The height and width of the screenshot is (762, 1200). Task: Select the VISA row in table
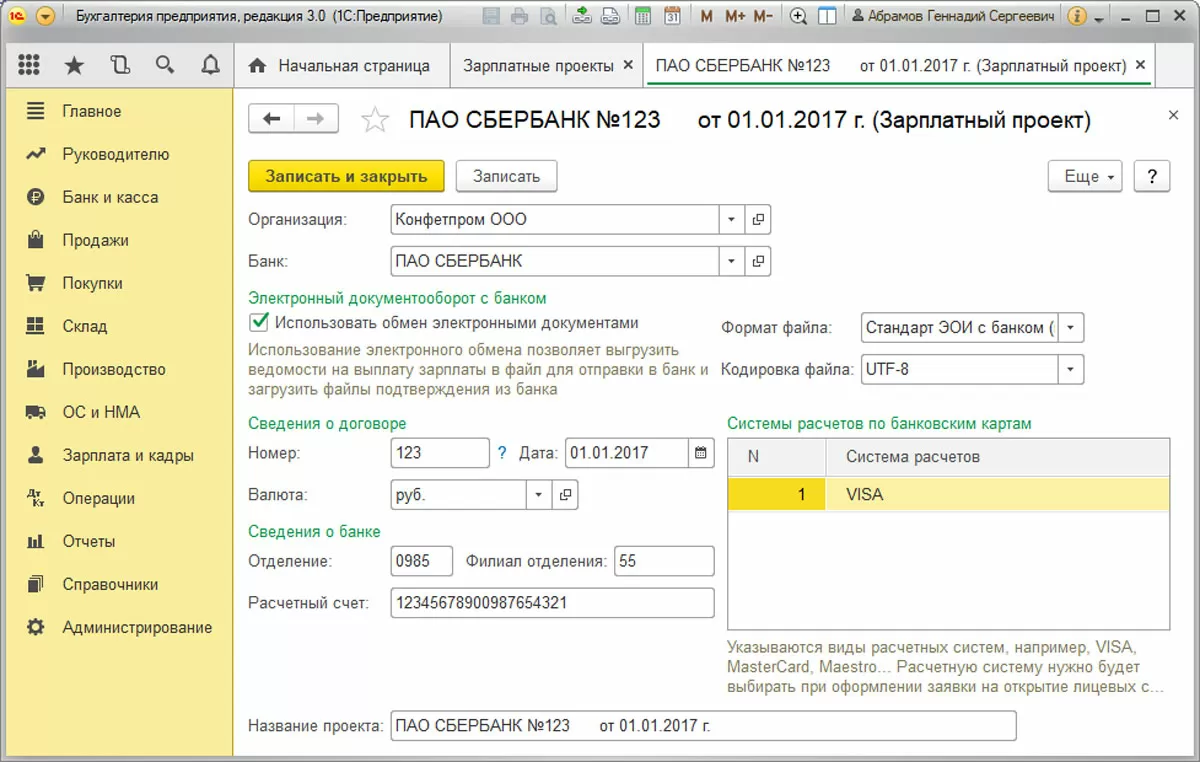(x=948, y=494)
